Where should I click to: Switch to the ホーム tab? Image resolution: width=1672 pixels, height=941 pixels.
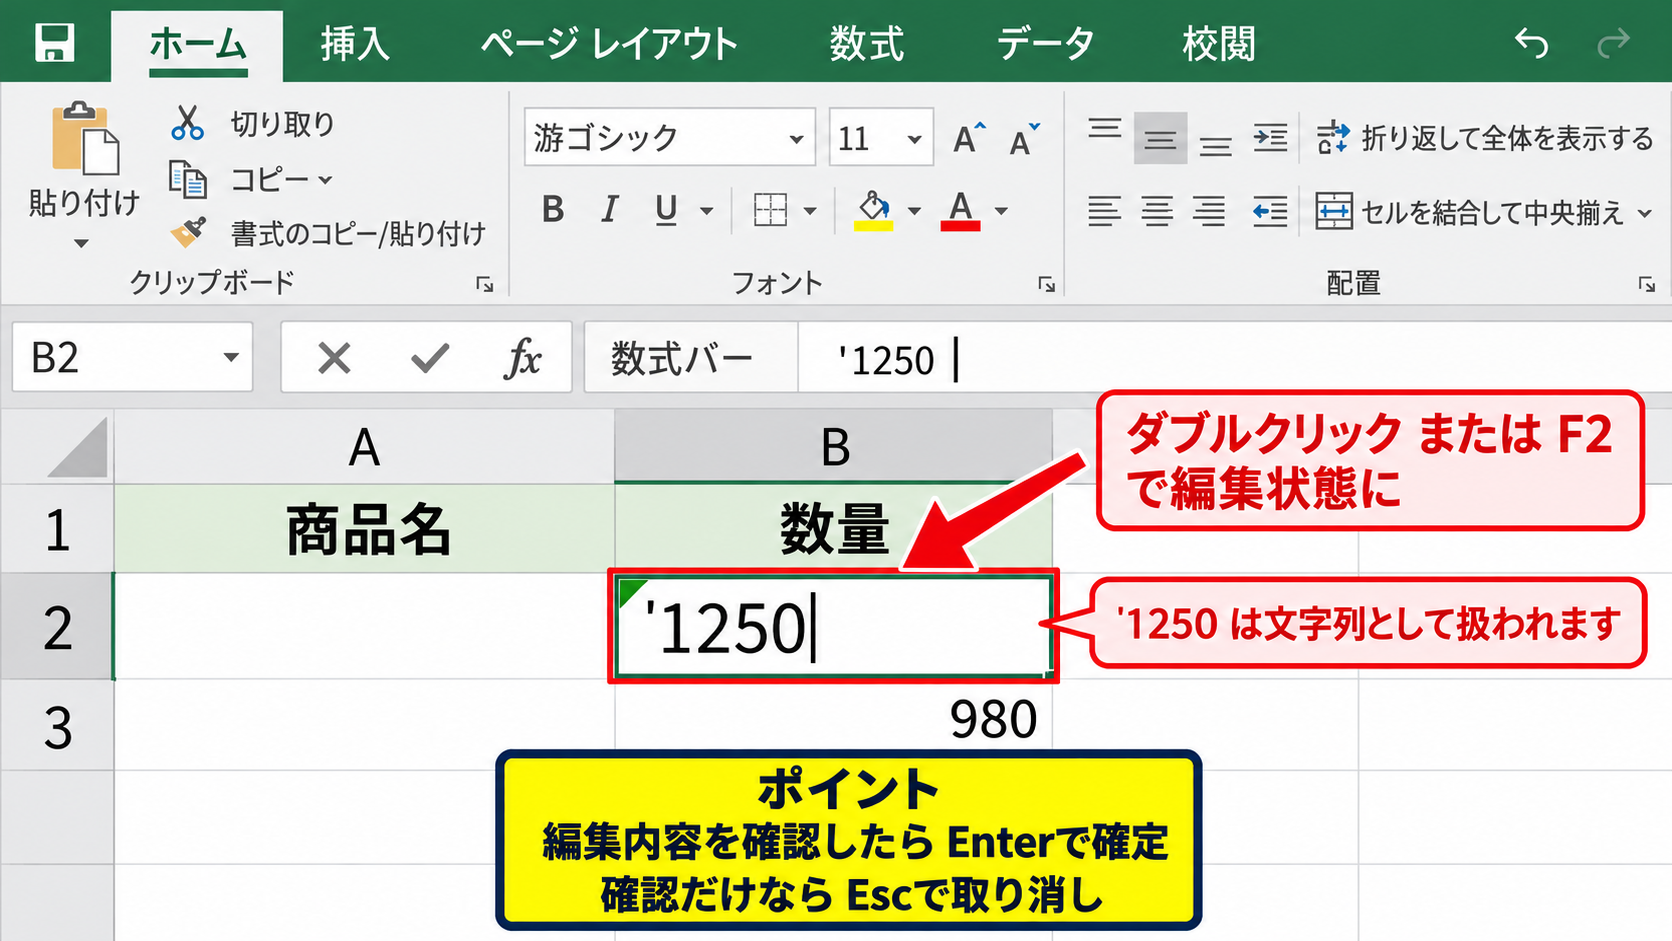[x=197, y=45]
